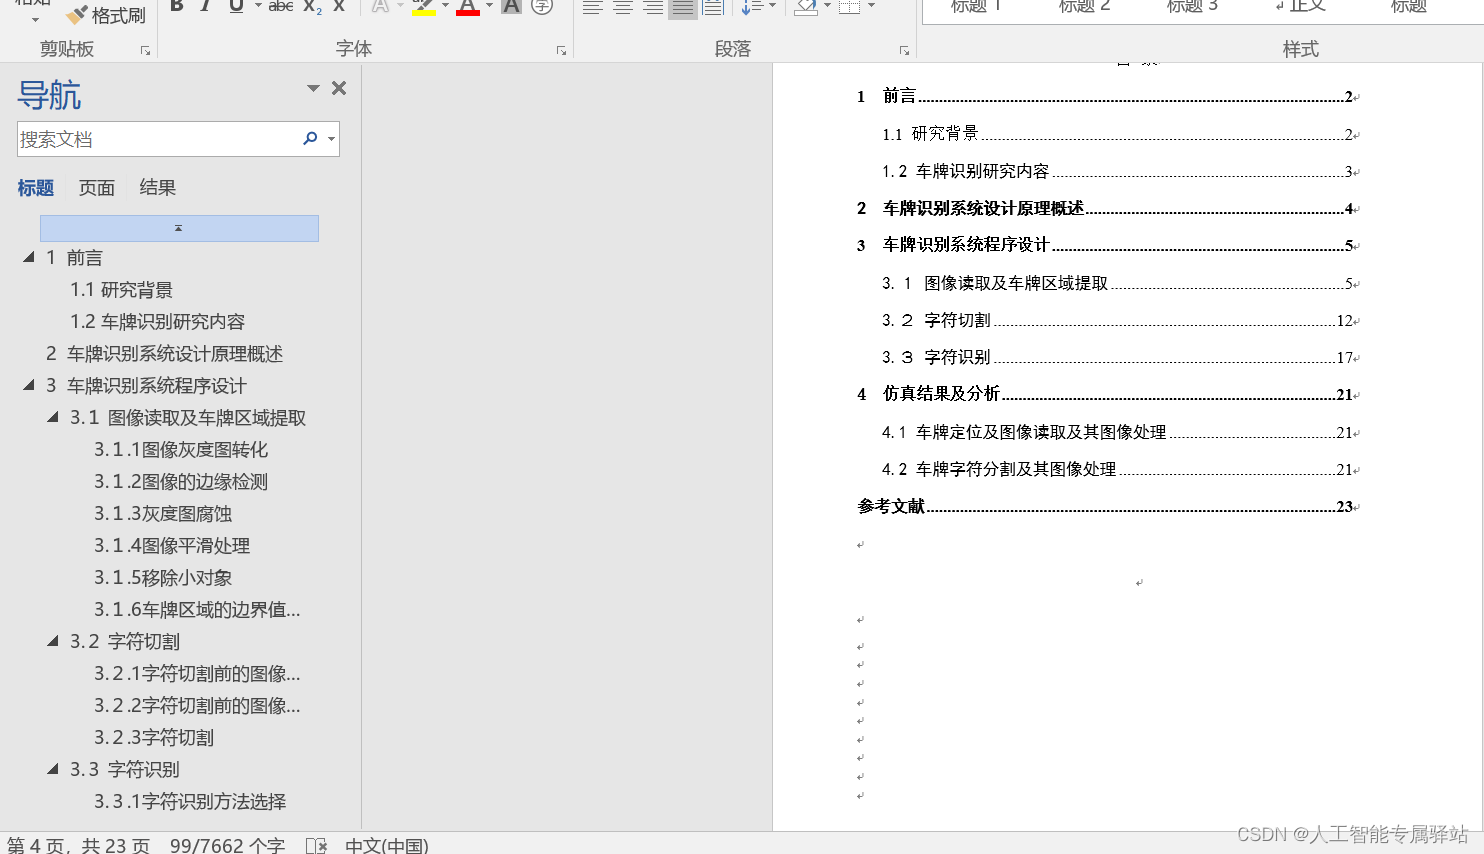The width and height of the screenshot is (1484, 854).
Task: Toggle Italic formatting
Action: click(206, 6)
